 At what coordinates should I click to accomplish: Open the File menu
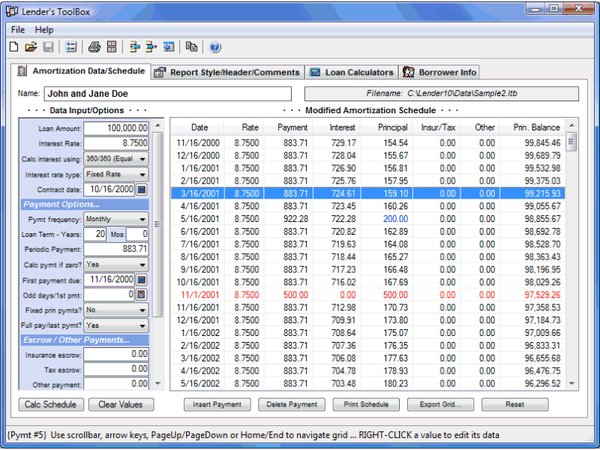click(x=17, y=30)
